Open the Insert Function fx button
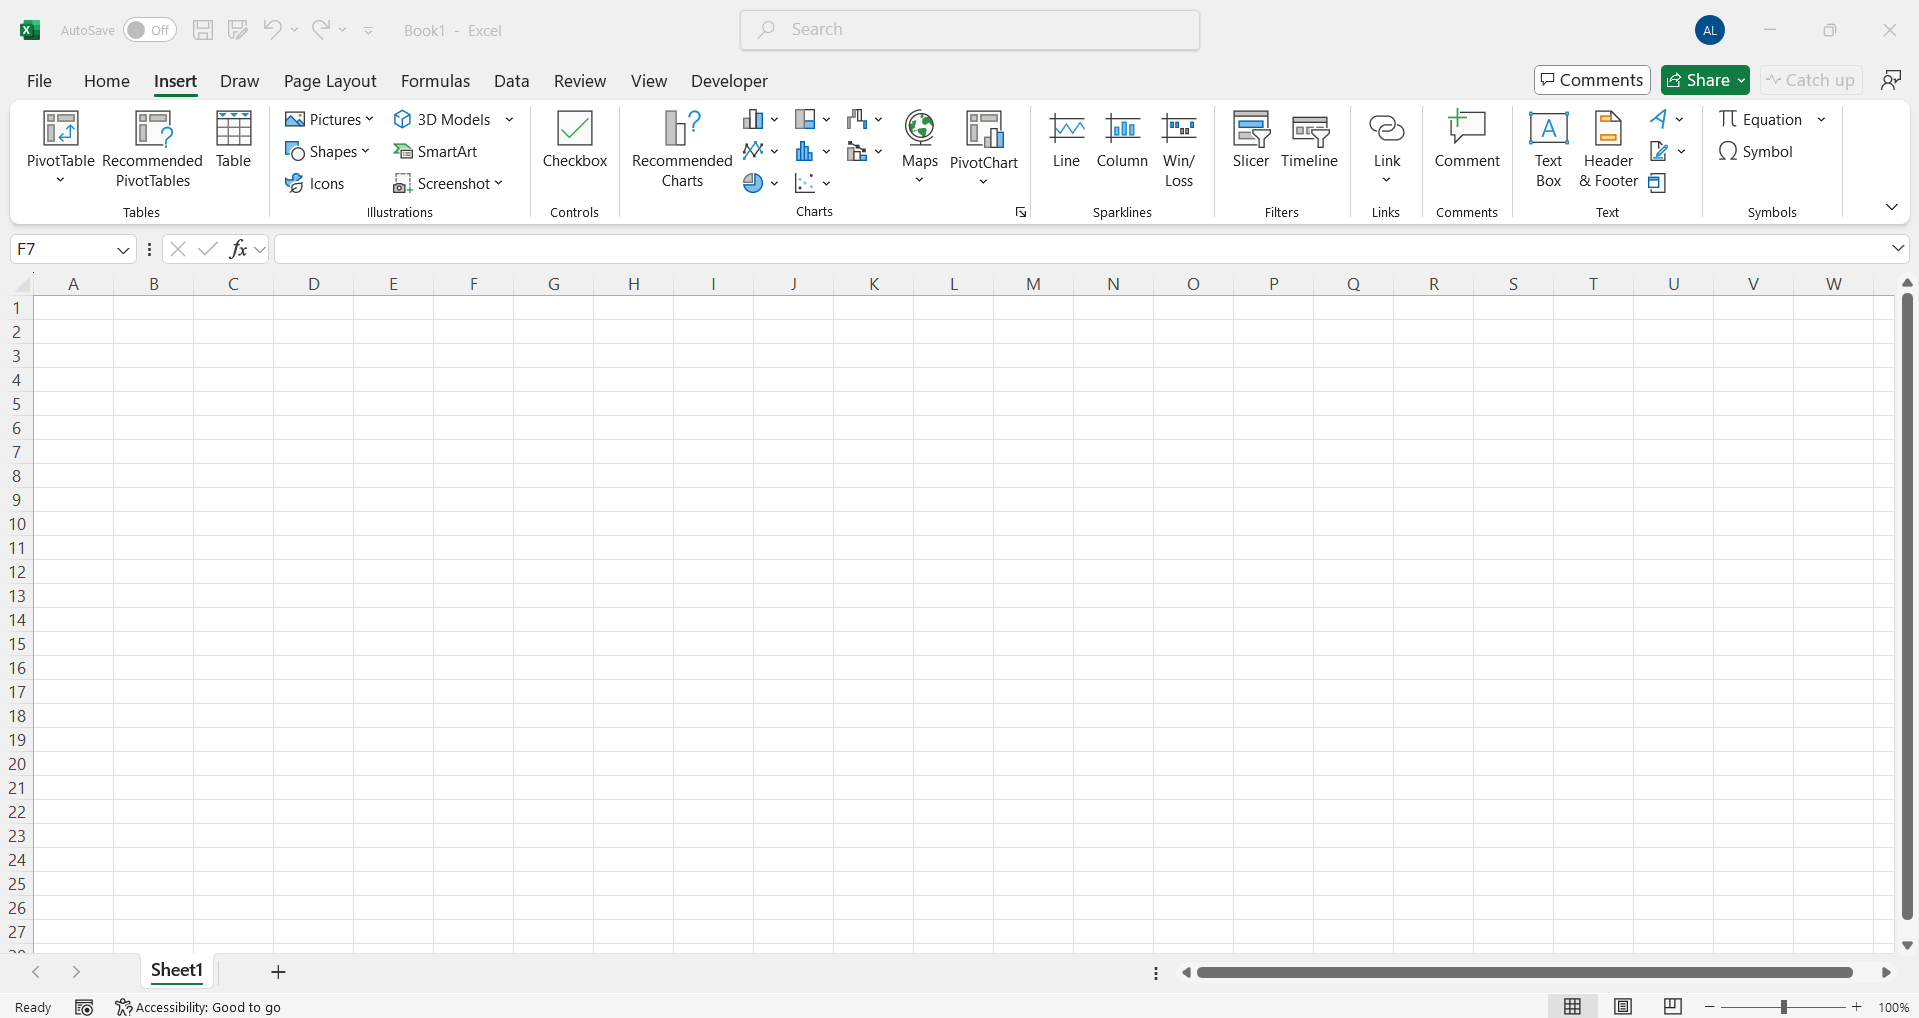Screen dimensions: 1919x1018 click(238, 249)
